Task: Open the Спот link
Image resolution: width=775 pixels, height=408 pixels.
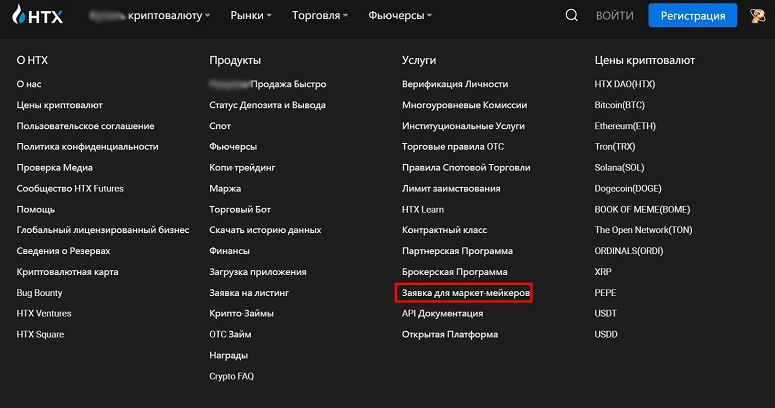Action: [x=220, y=126]
